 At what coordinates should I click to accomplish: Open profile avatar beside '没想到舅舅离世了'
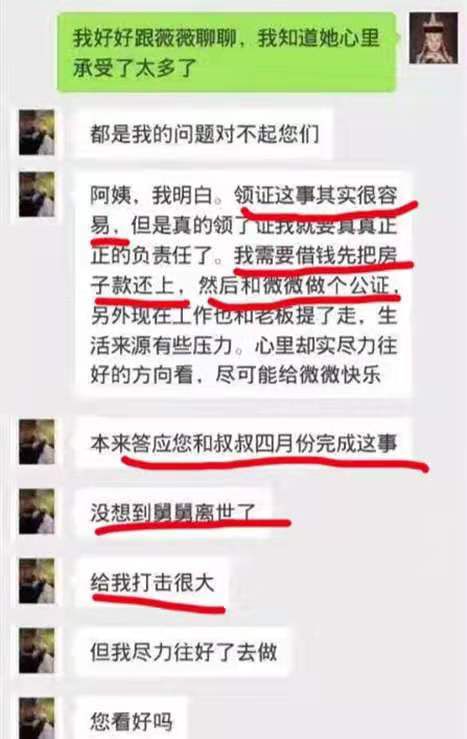[x=37, y=511]
